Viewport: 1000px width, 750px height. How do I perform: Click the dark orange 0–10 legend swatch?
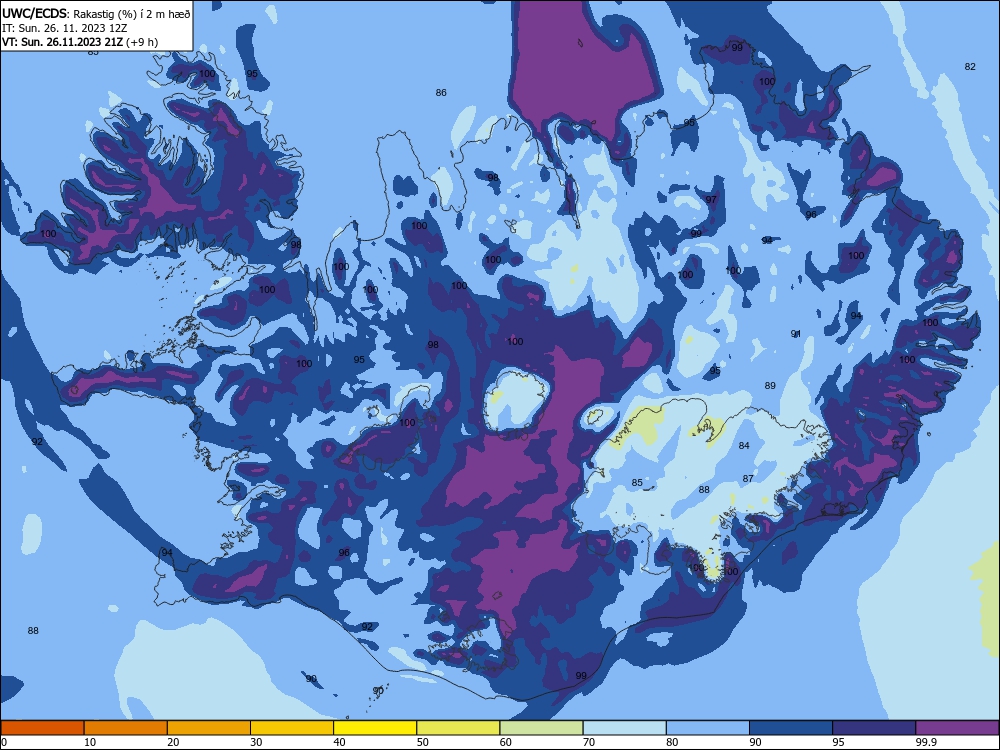click(42, 728)
